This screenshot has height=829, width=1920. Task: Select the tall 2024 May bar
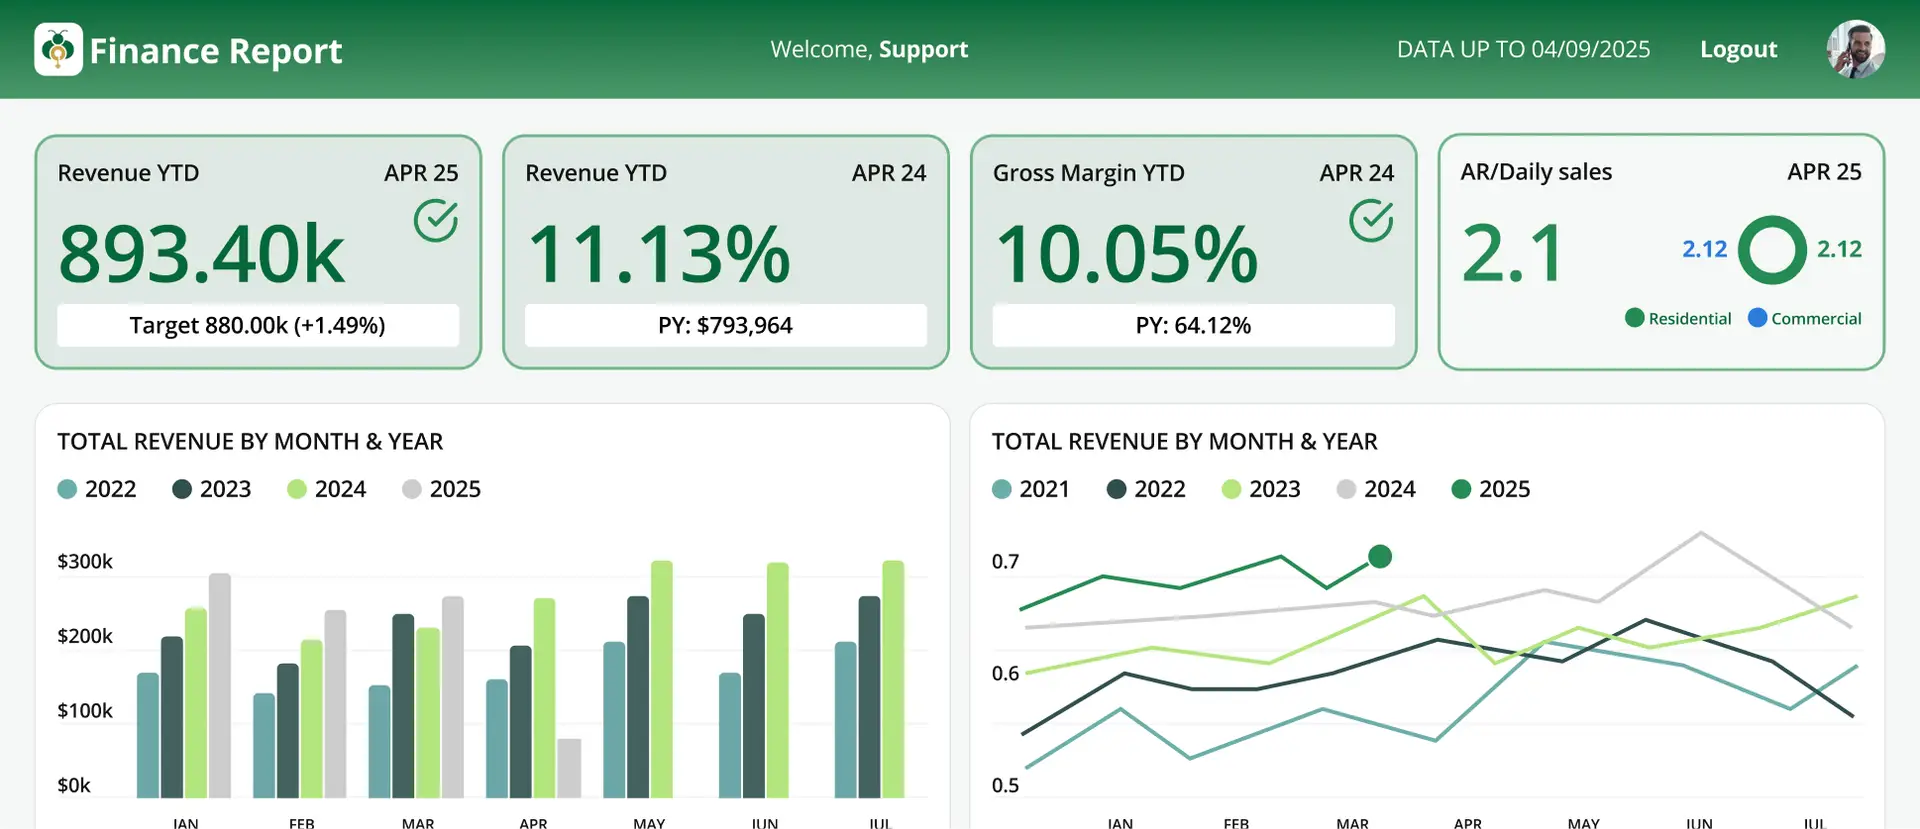click(x=661, y=680)
